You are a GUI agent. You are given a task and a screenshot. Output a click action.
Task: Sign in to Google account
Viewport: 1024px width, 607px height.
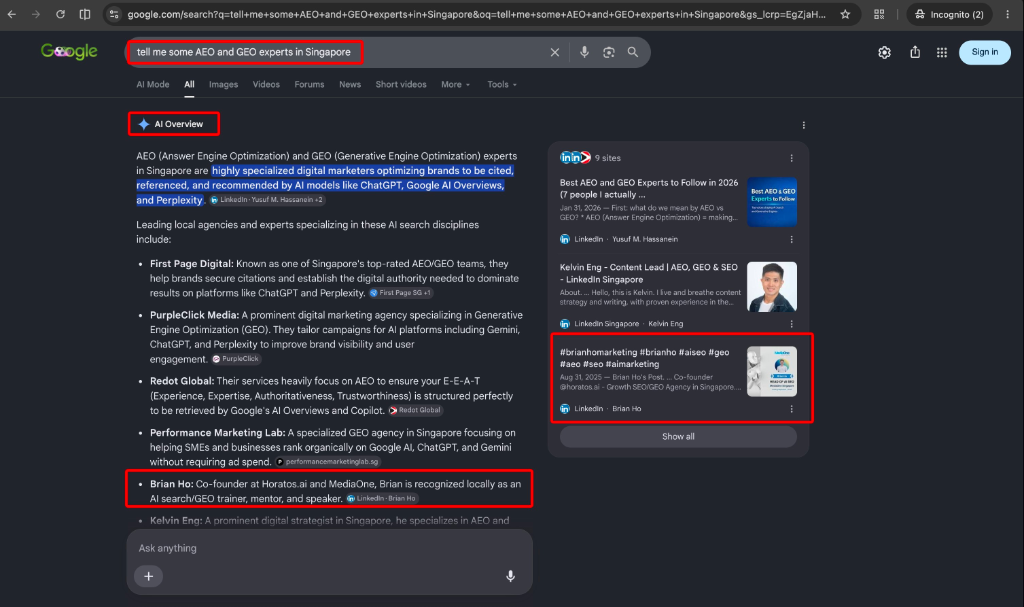984,52
